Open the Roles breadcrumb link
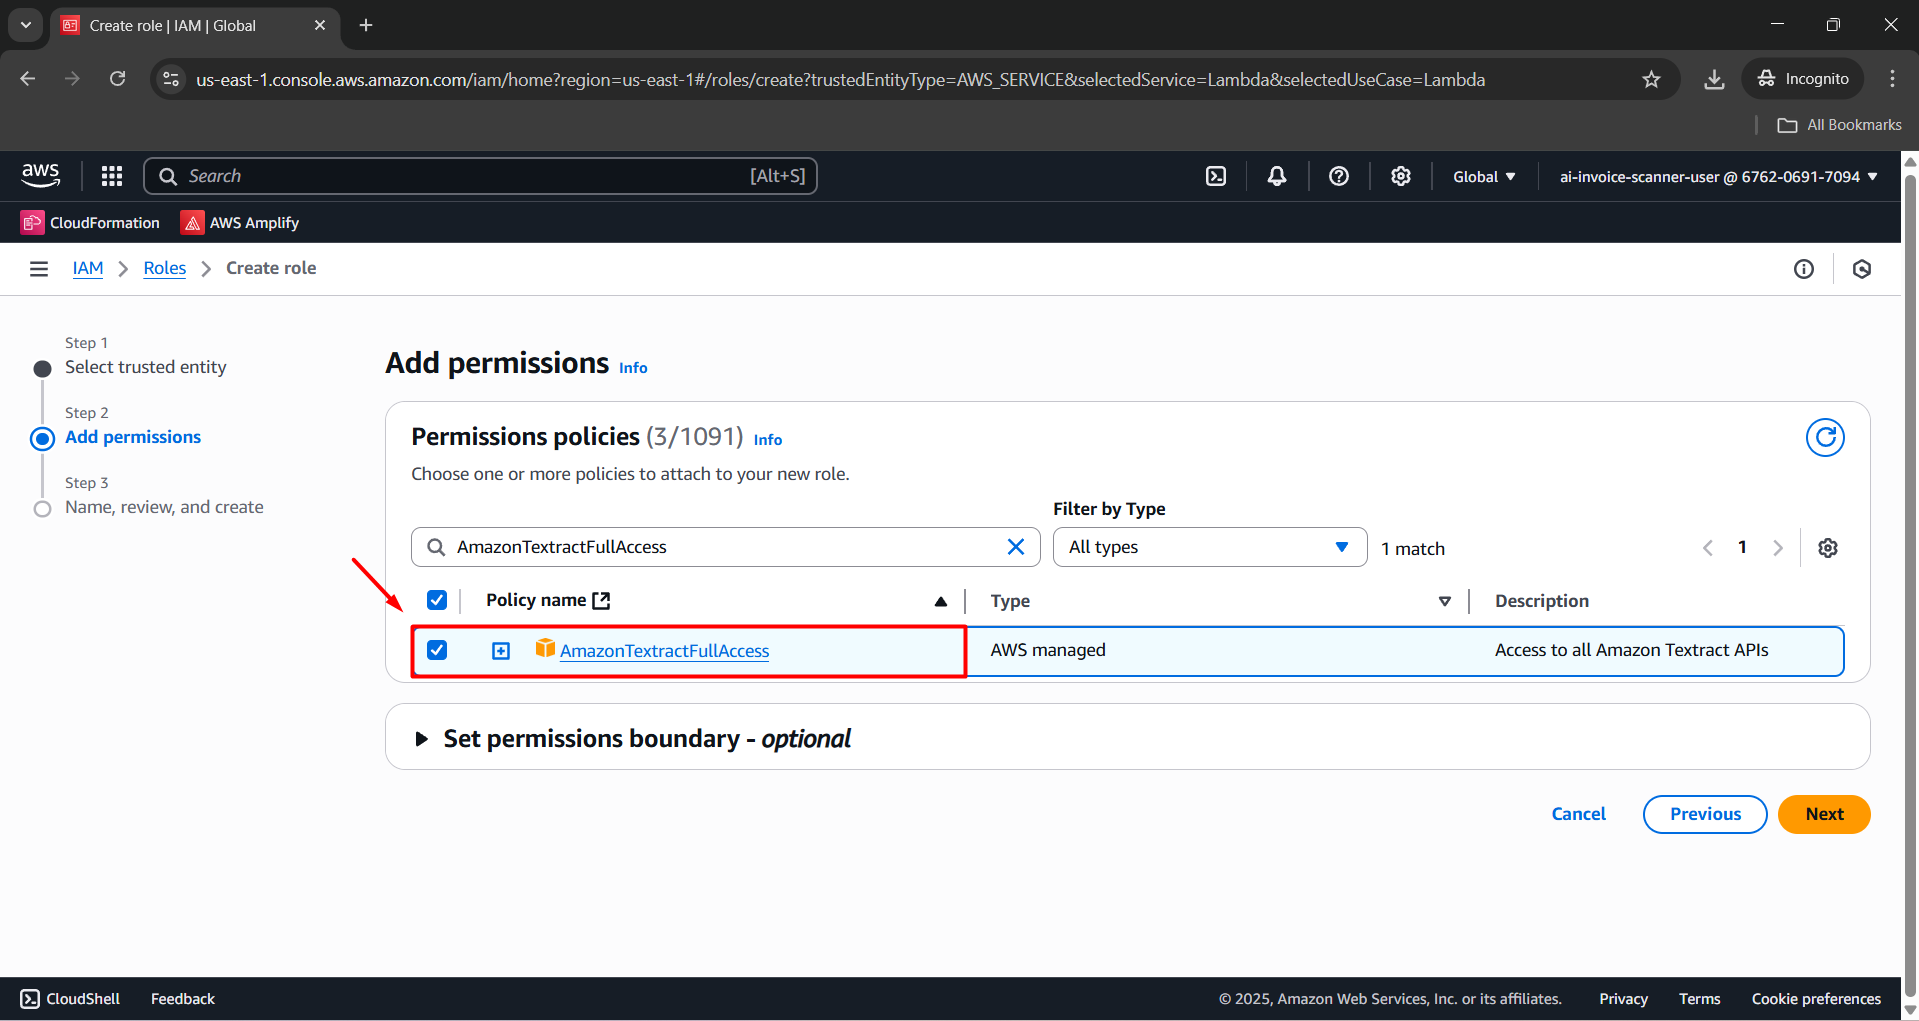1919x1021 pixels. pos(164,268)
